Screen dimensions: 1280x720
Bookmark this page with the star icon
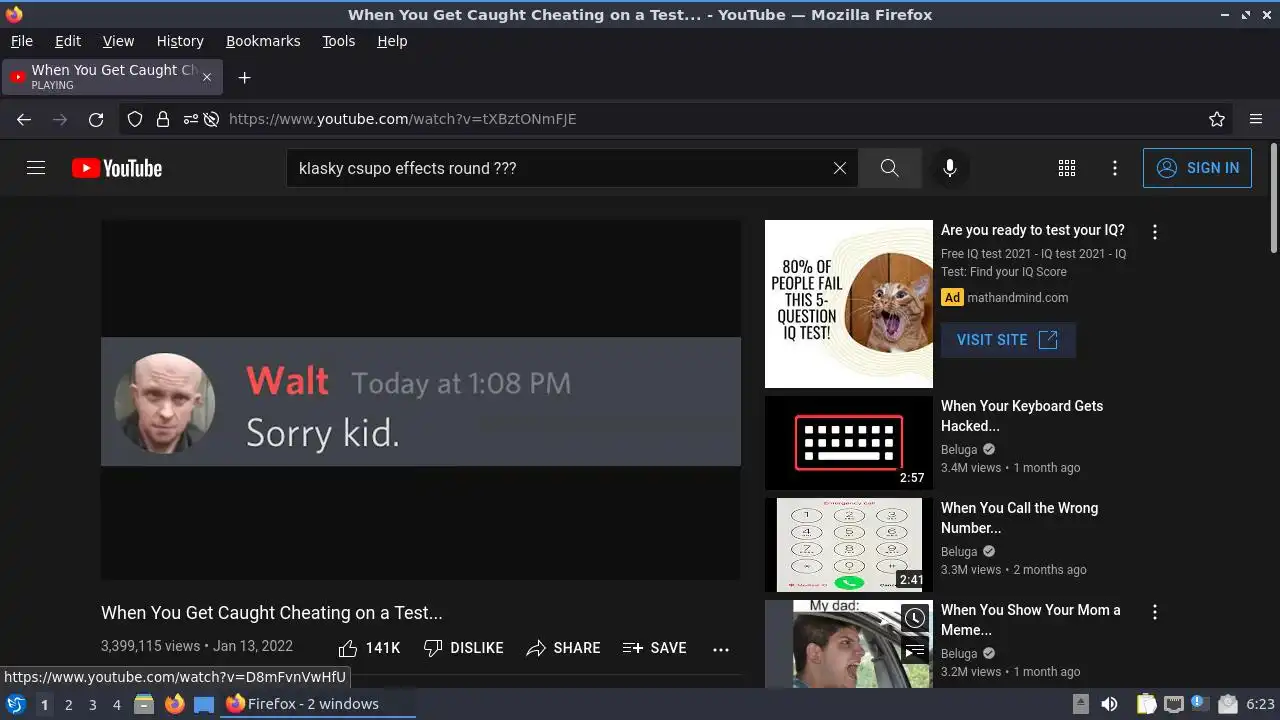point(1217,119)
